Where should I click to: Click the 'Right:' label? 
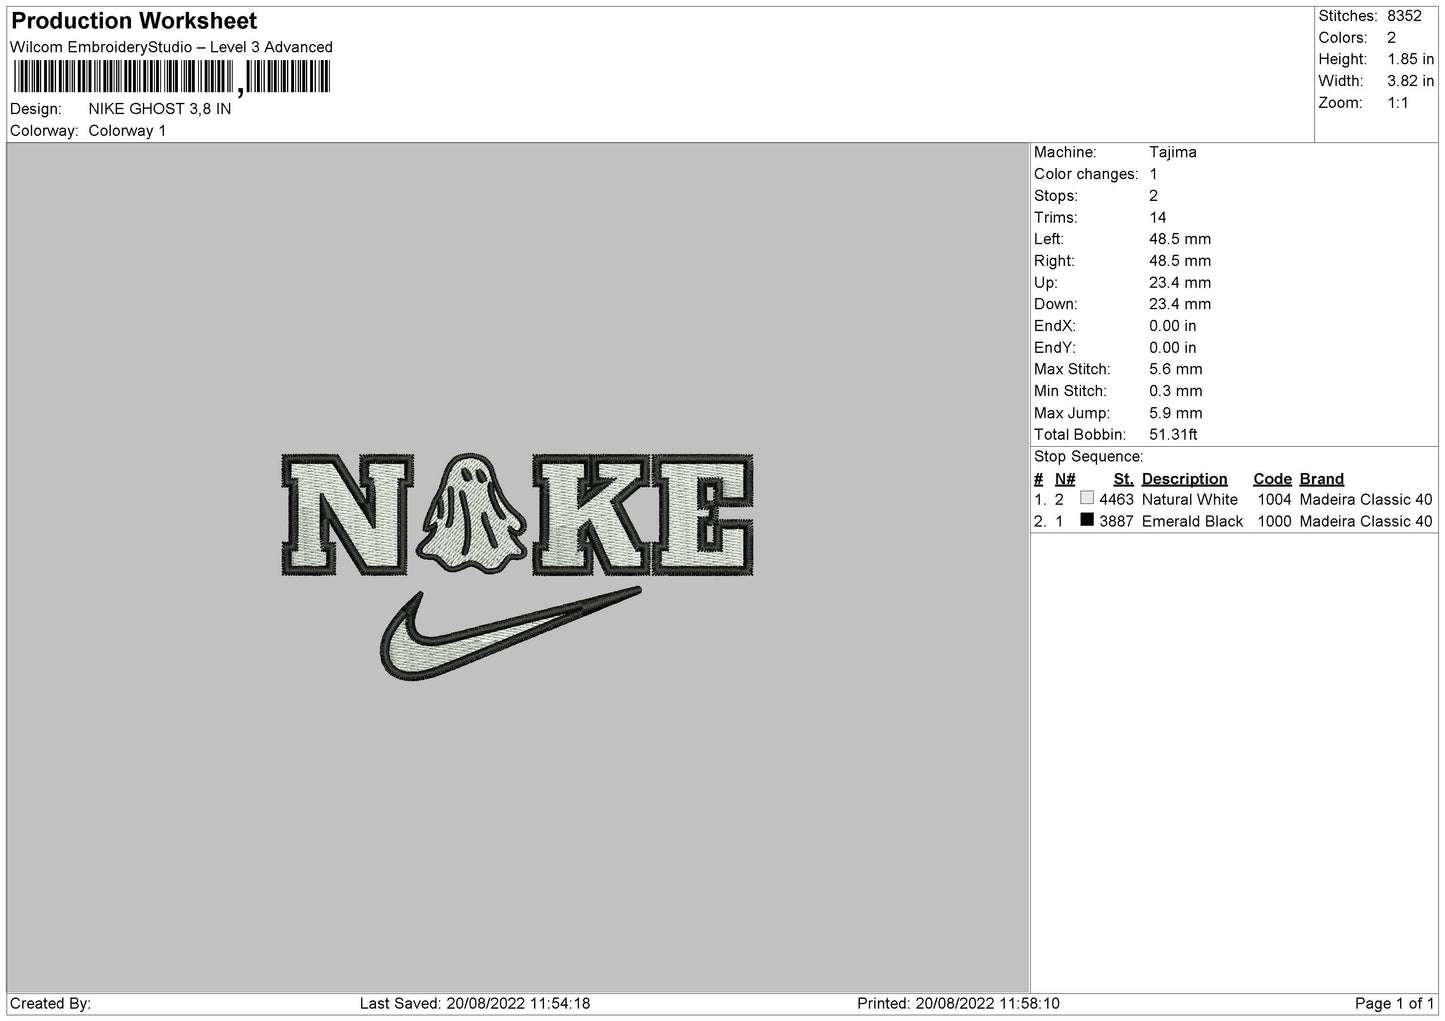pyautogui.click(x=1054, y=261)
